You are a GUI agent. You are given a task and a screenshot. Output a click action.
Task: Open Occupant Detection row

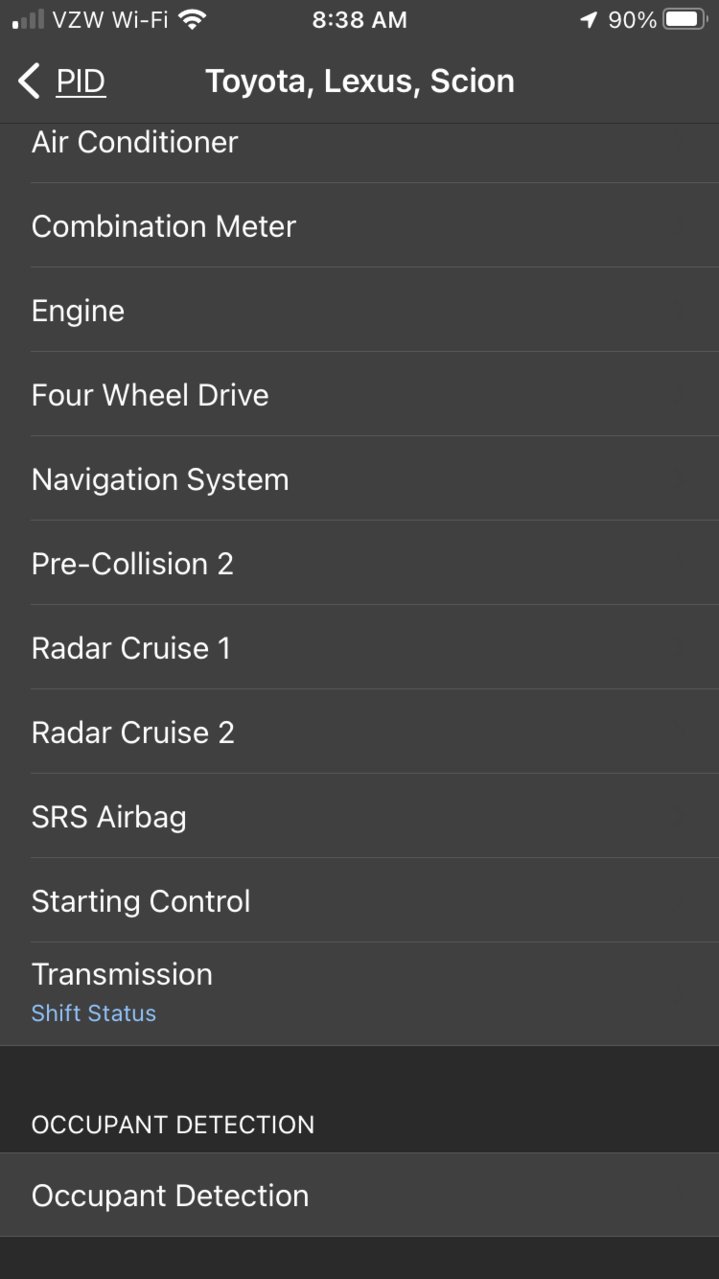(359, 1195)
